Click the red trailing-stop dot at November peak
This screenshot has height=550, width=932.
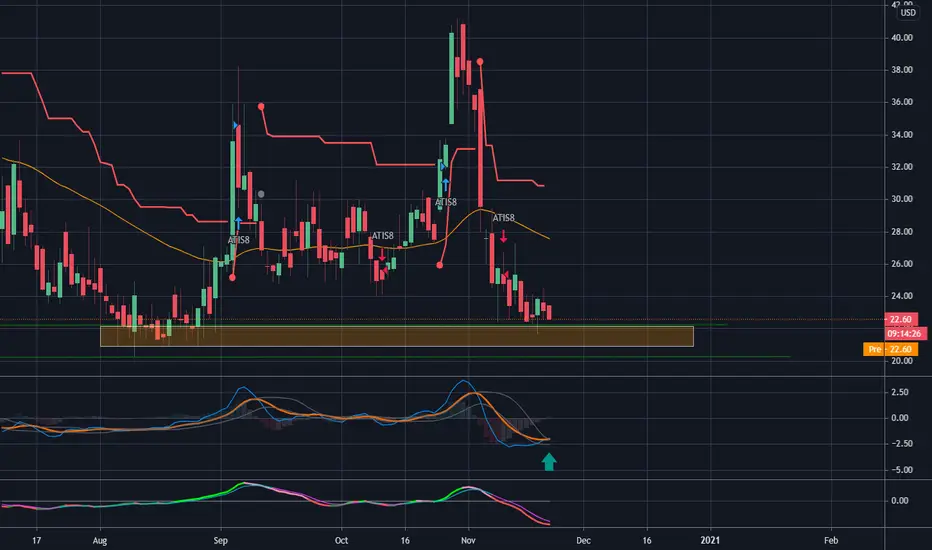[x=480, y=61]
